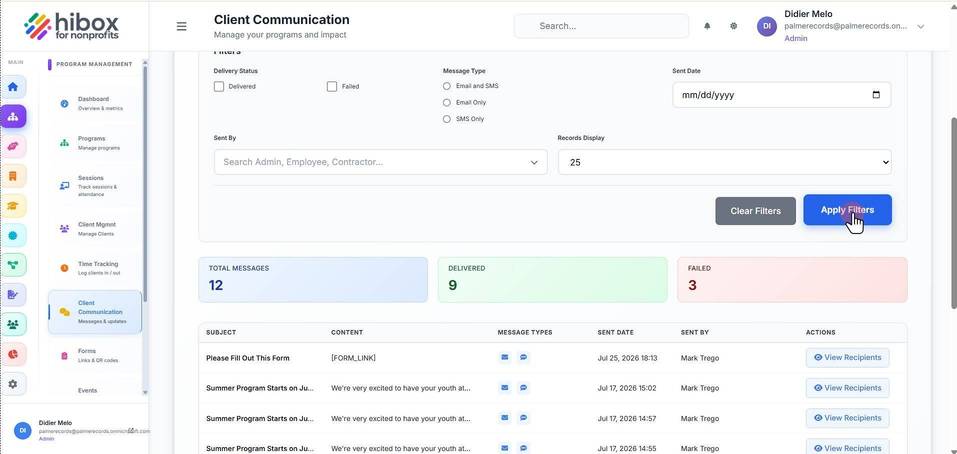Open the home icon in the main rail

[x=13, y=87]
